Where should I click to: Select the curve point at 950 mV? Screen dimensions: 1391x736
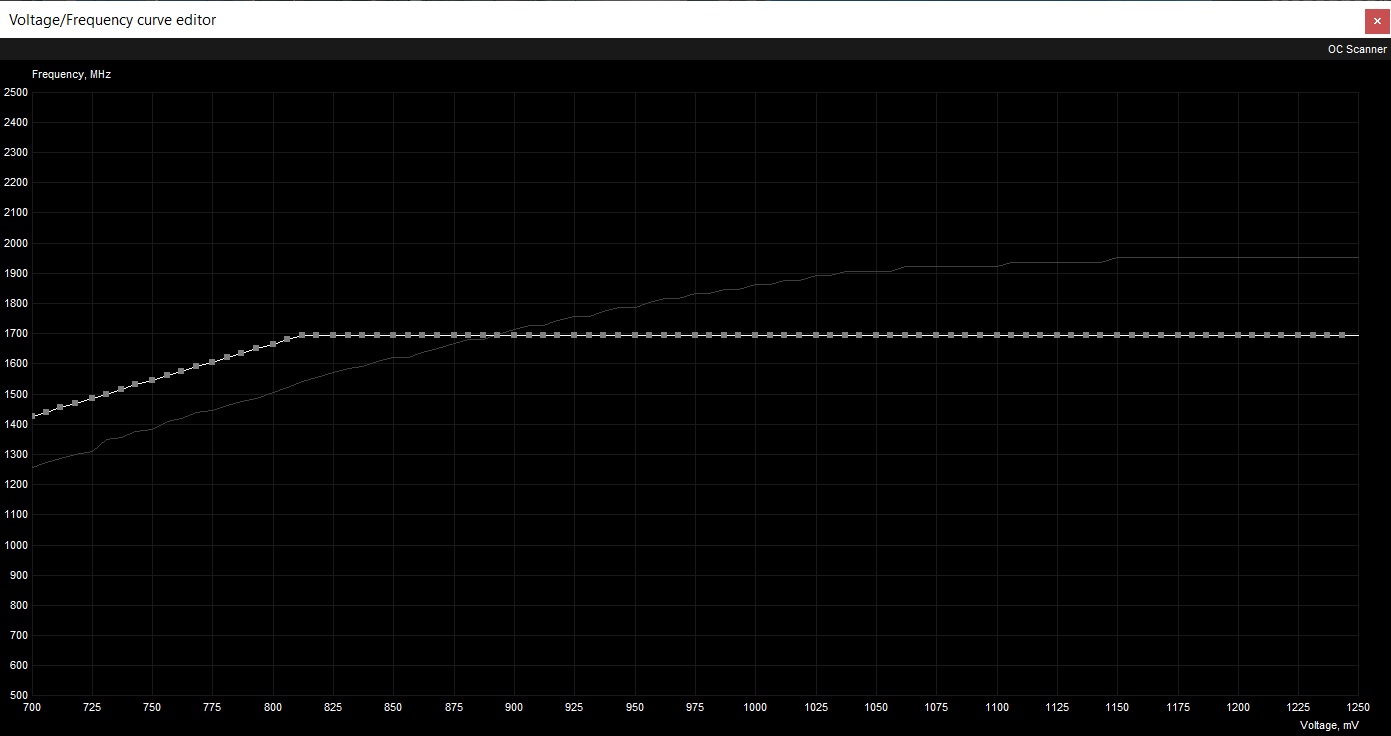click(x=635, y=335)
